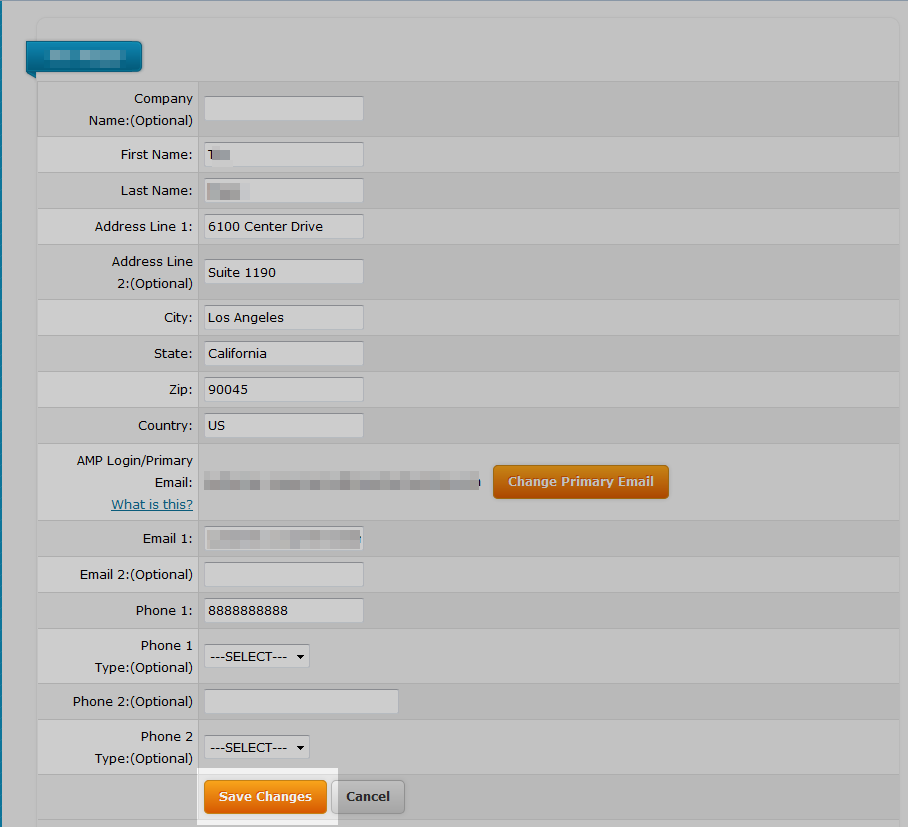Focus the empty Email 2 optional field
Viewport: 908px width, 827px height.
click(x=283, y=575)
